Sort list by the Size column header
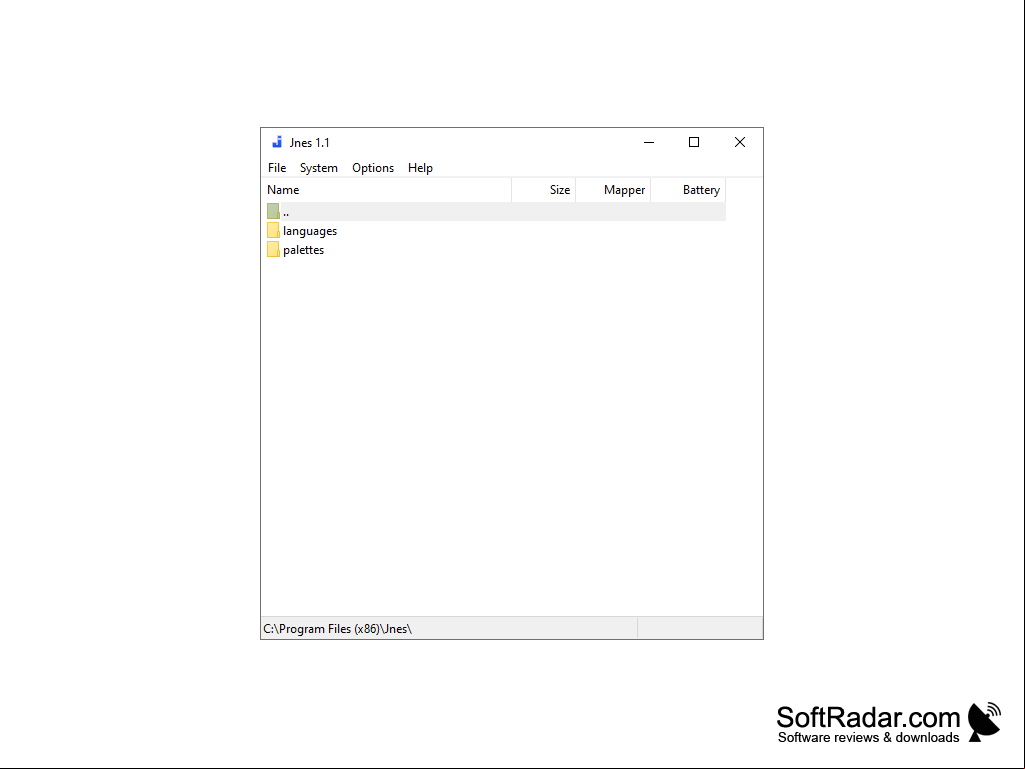The image size is (1025, 769). tap(544, 190)
